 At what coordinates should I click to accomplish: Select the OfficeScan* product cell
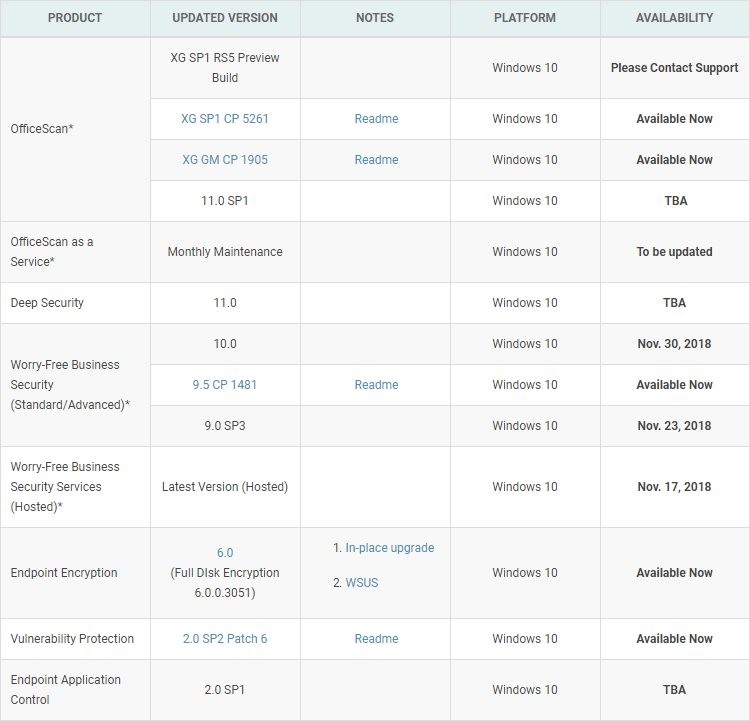[x=76, y=129]
